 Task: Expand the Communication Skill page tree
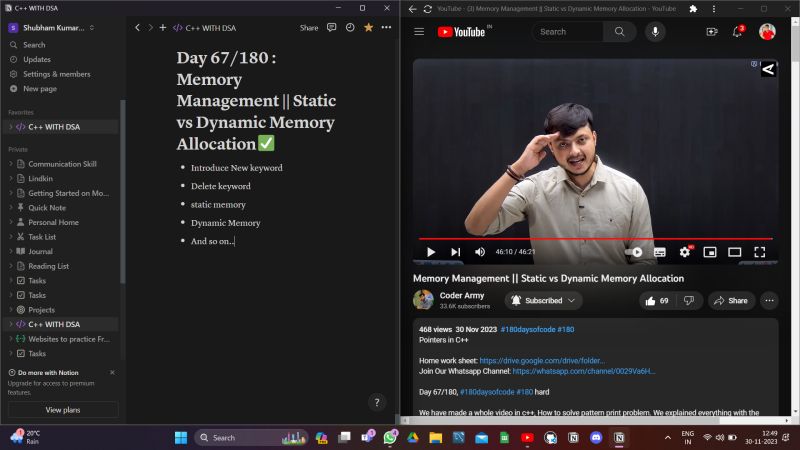[11, 164]
